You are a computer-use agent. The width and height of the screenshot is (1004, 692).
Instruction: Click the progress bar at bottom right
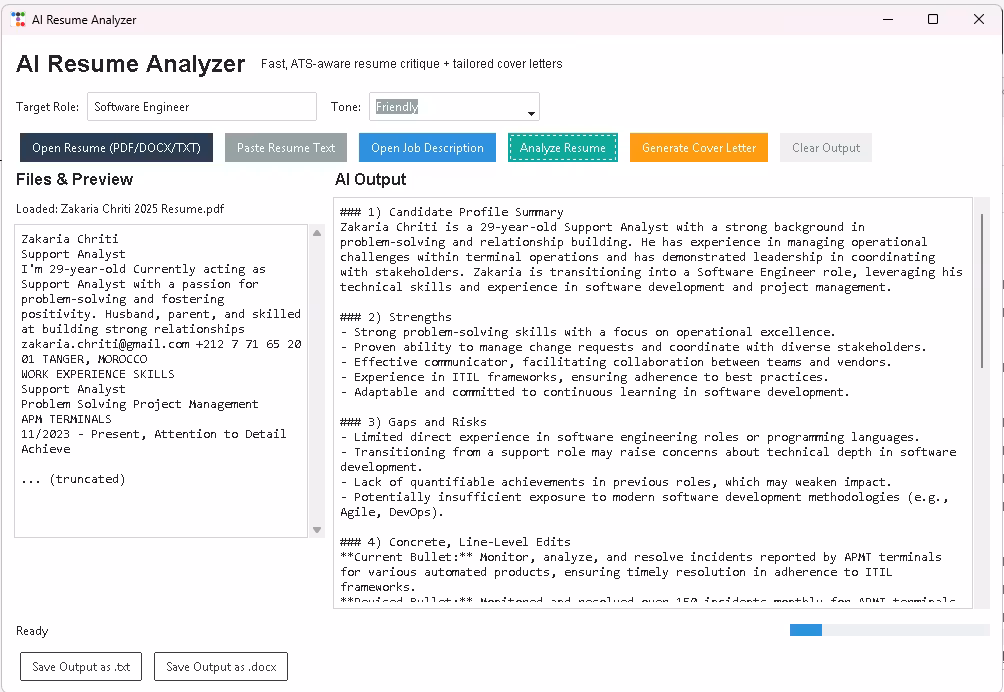[889, 630]
